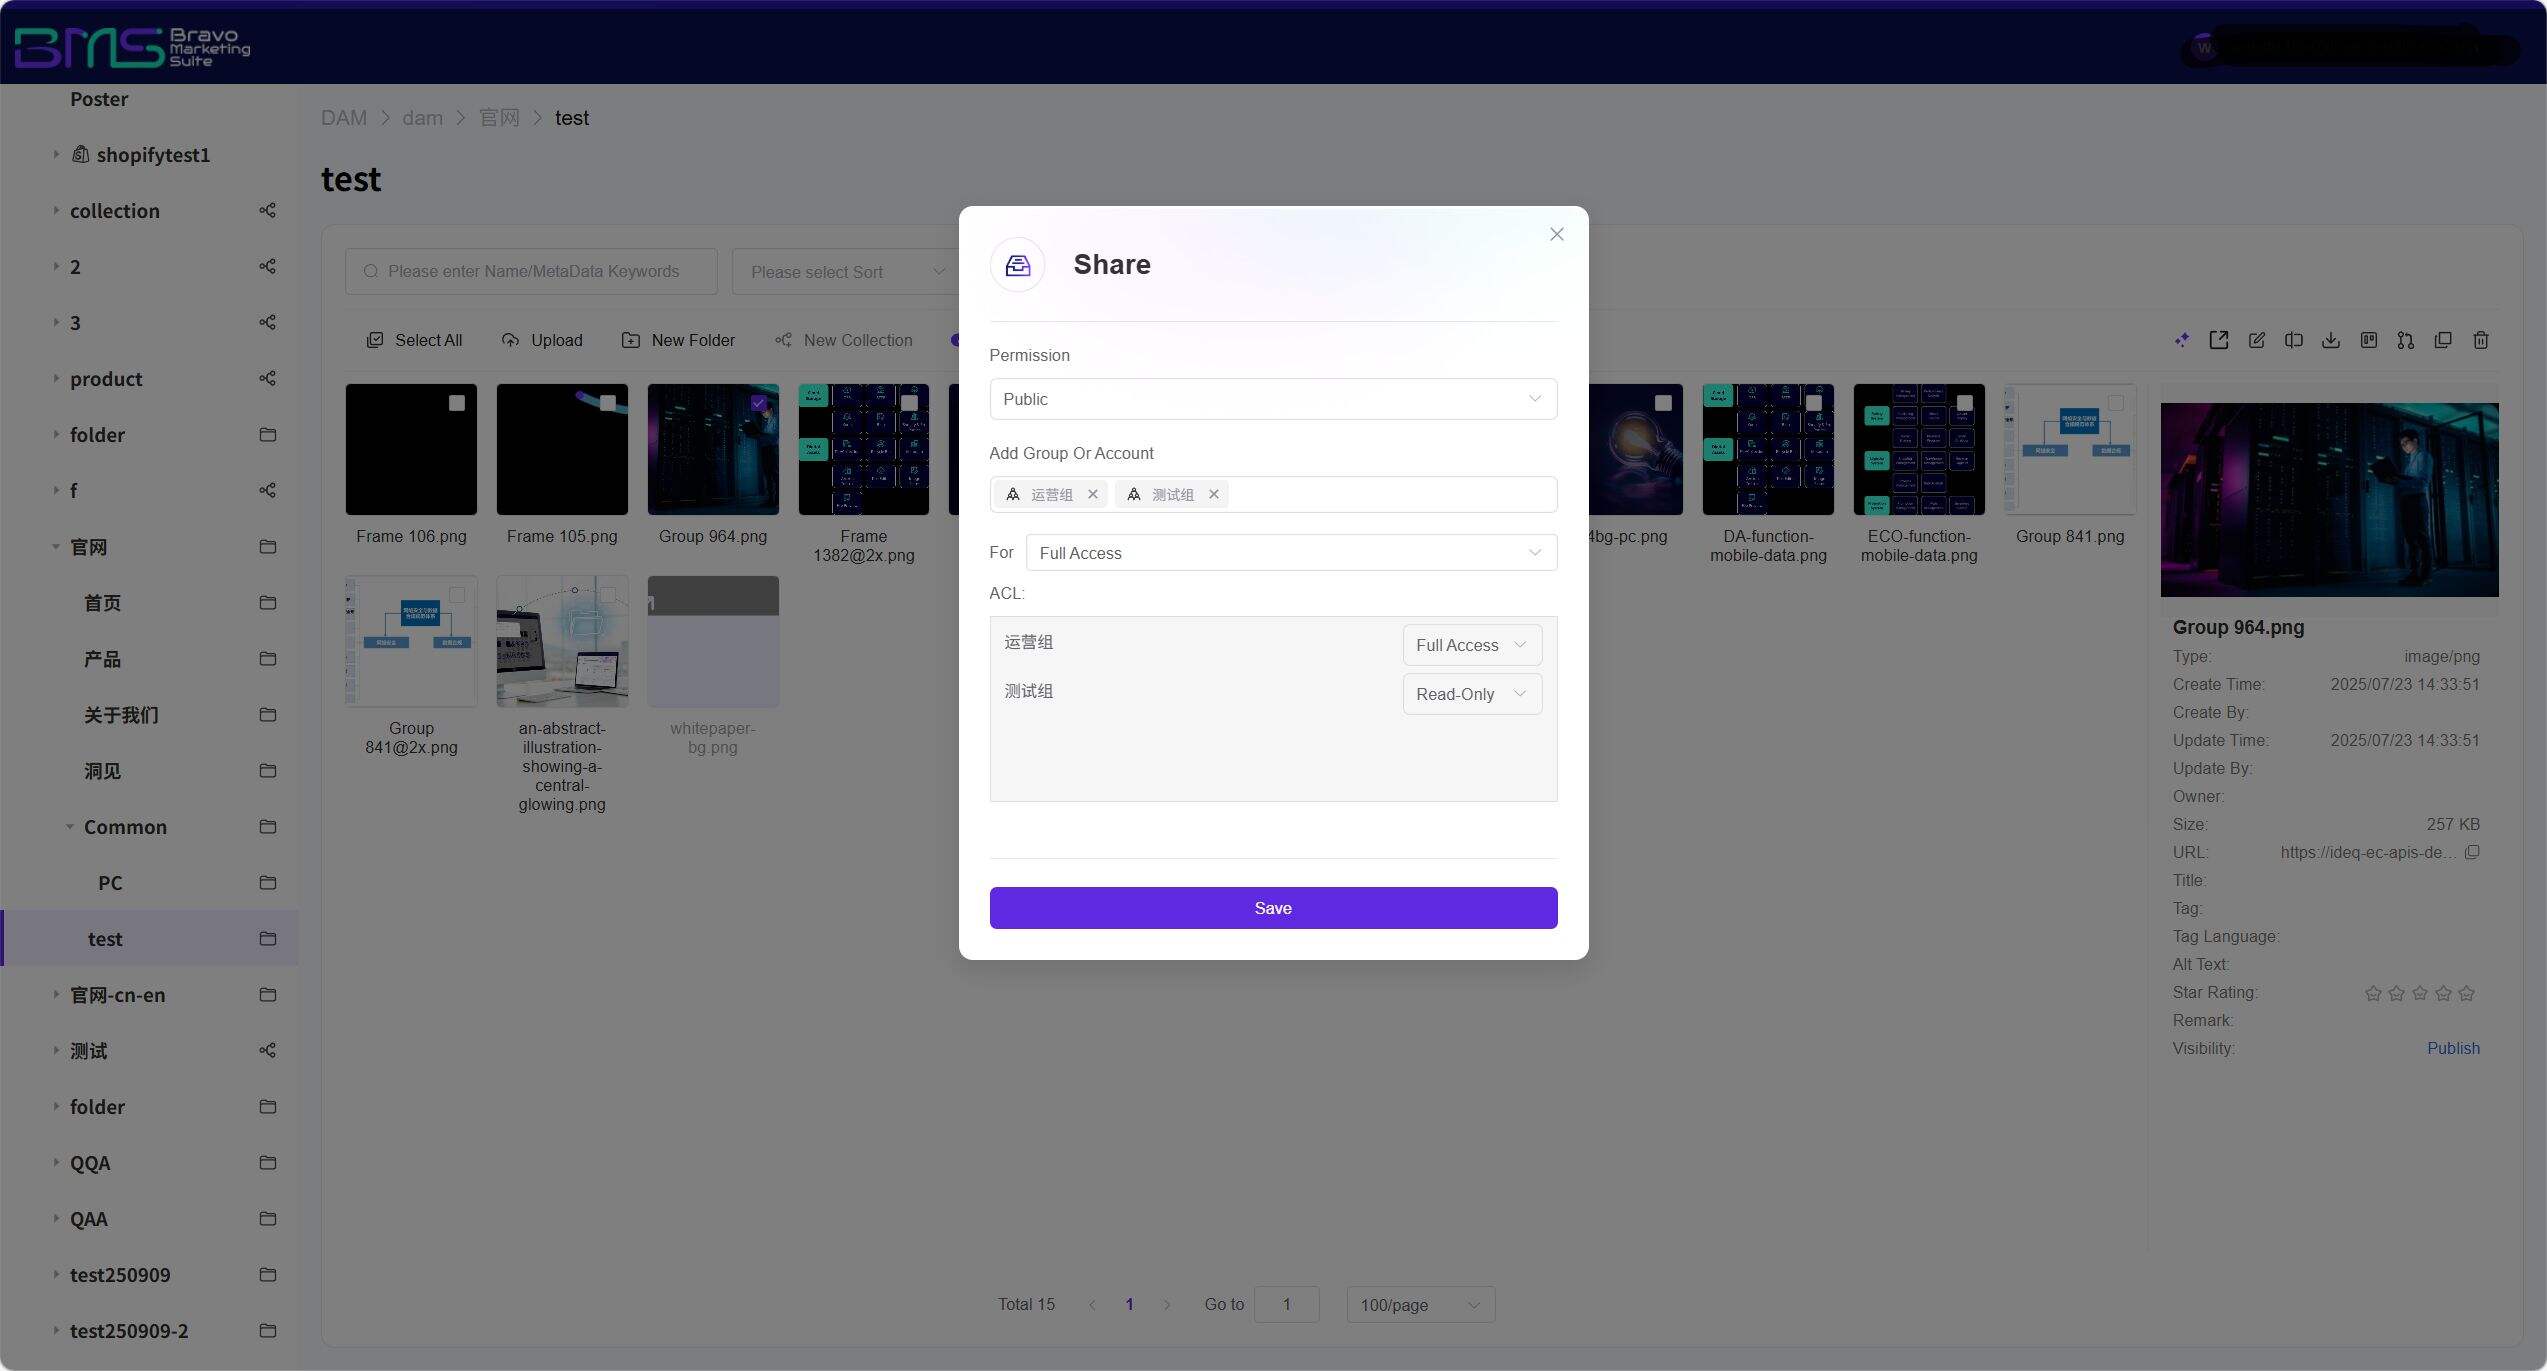
Task: Check the Group 841.png checkbox
Action: click(x=2115, y=403)
